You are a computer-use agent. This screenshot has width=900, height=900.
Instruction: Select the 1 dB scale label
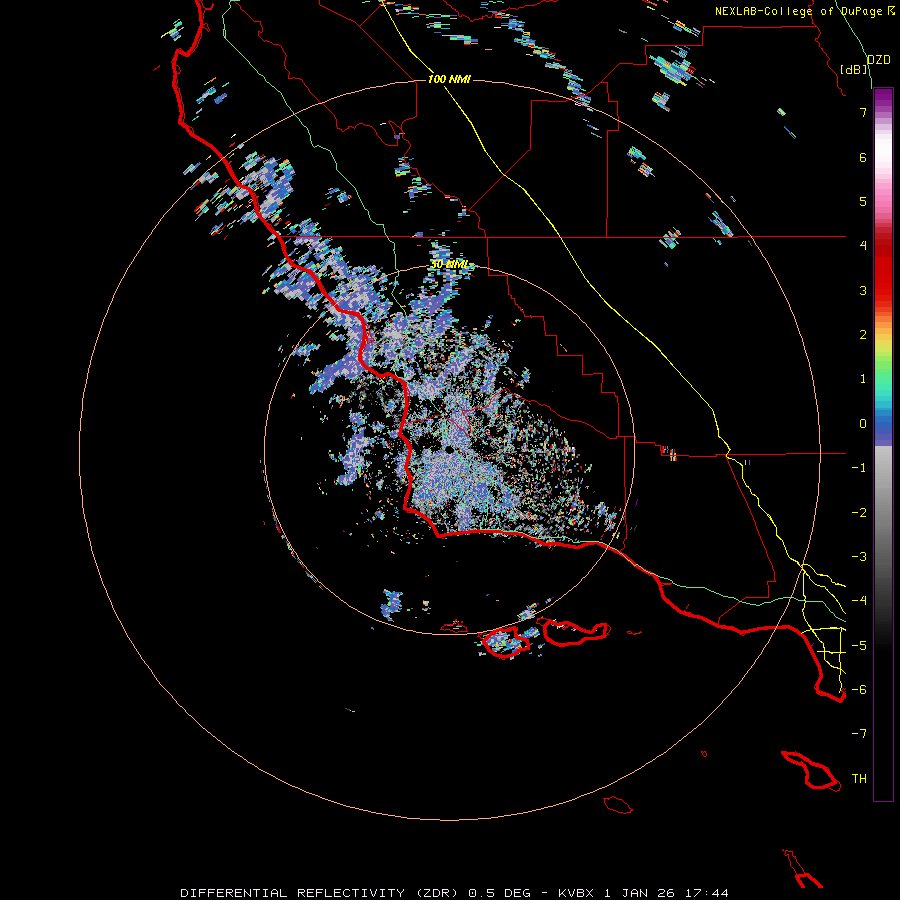coord(863,379)
